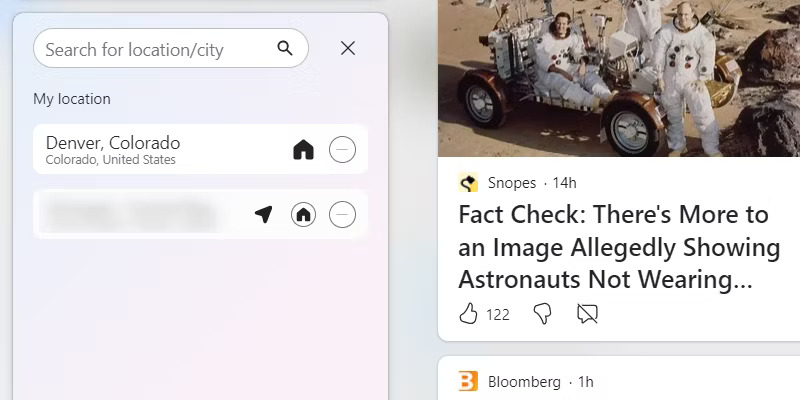Image resolution: width=800 pixels, height=400 pixels.
Task: Open the lunar rover astronaut image
Action: click(x=618, y=78)
